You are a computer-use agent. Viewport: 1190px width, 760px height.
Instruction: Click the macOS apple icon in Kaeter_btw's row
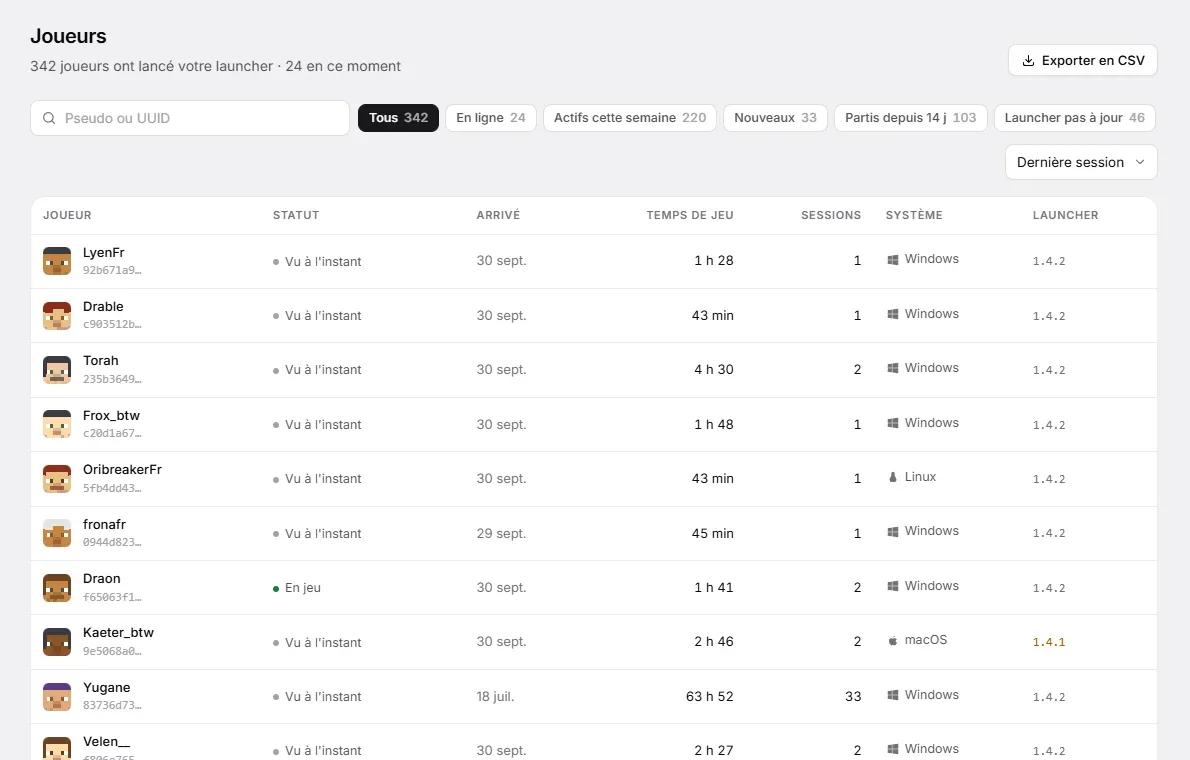(x=892, y=641)
